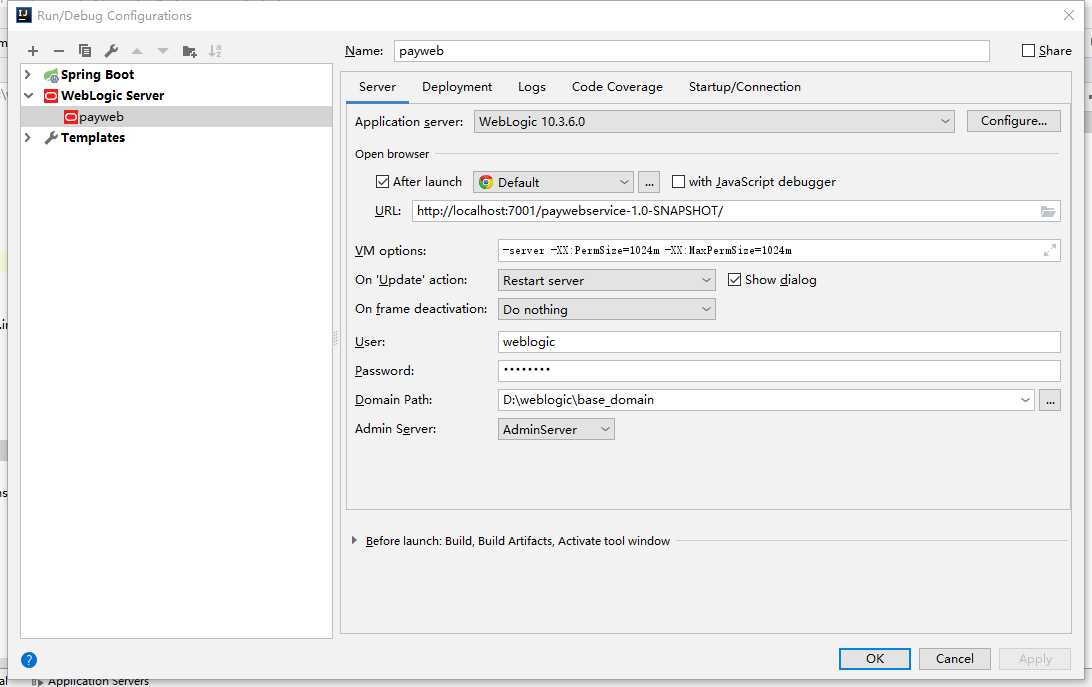This screenshot has height=687, width=1092.
Task: Toggle the Share checkbox
Action: click(x=1028, y=50)
